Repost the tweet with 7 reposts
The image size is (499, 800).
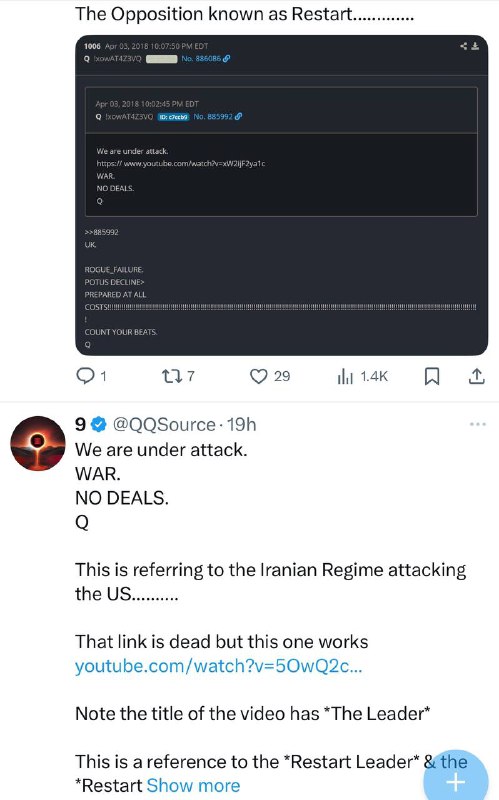(169, 377)
